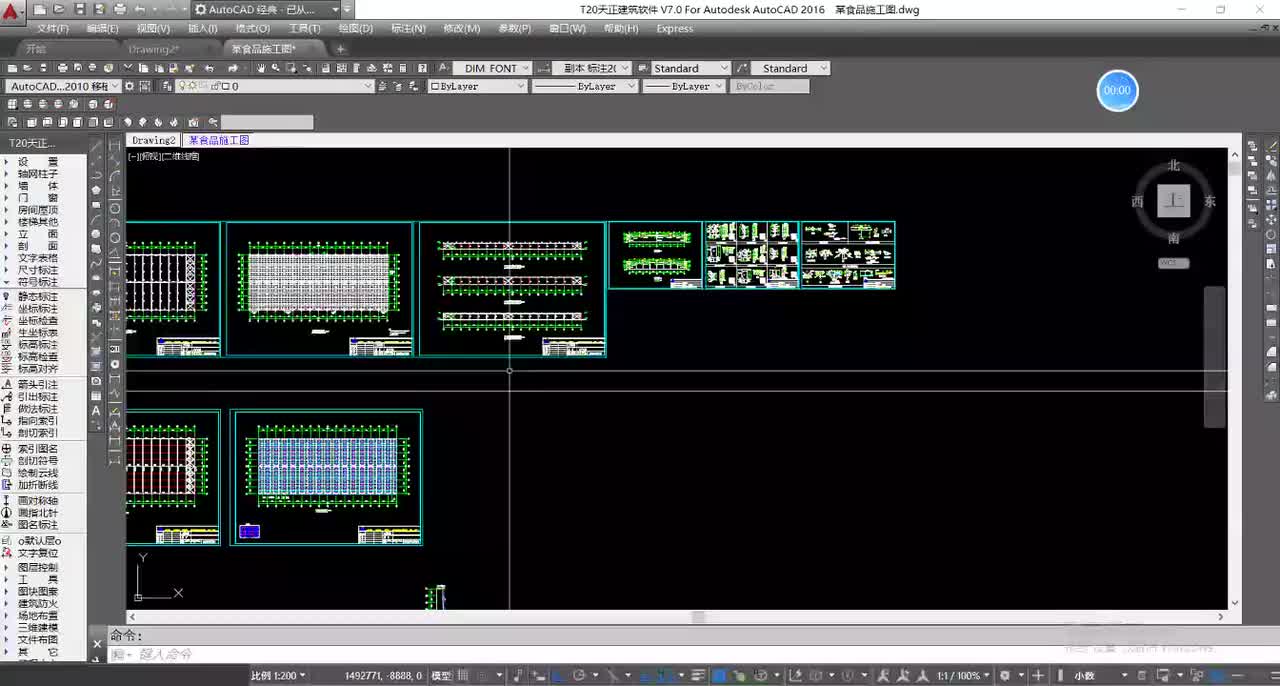
Task: Open the 窗口(W) menu
Action: [x=567, y=28]
